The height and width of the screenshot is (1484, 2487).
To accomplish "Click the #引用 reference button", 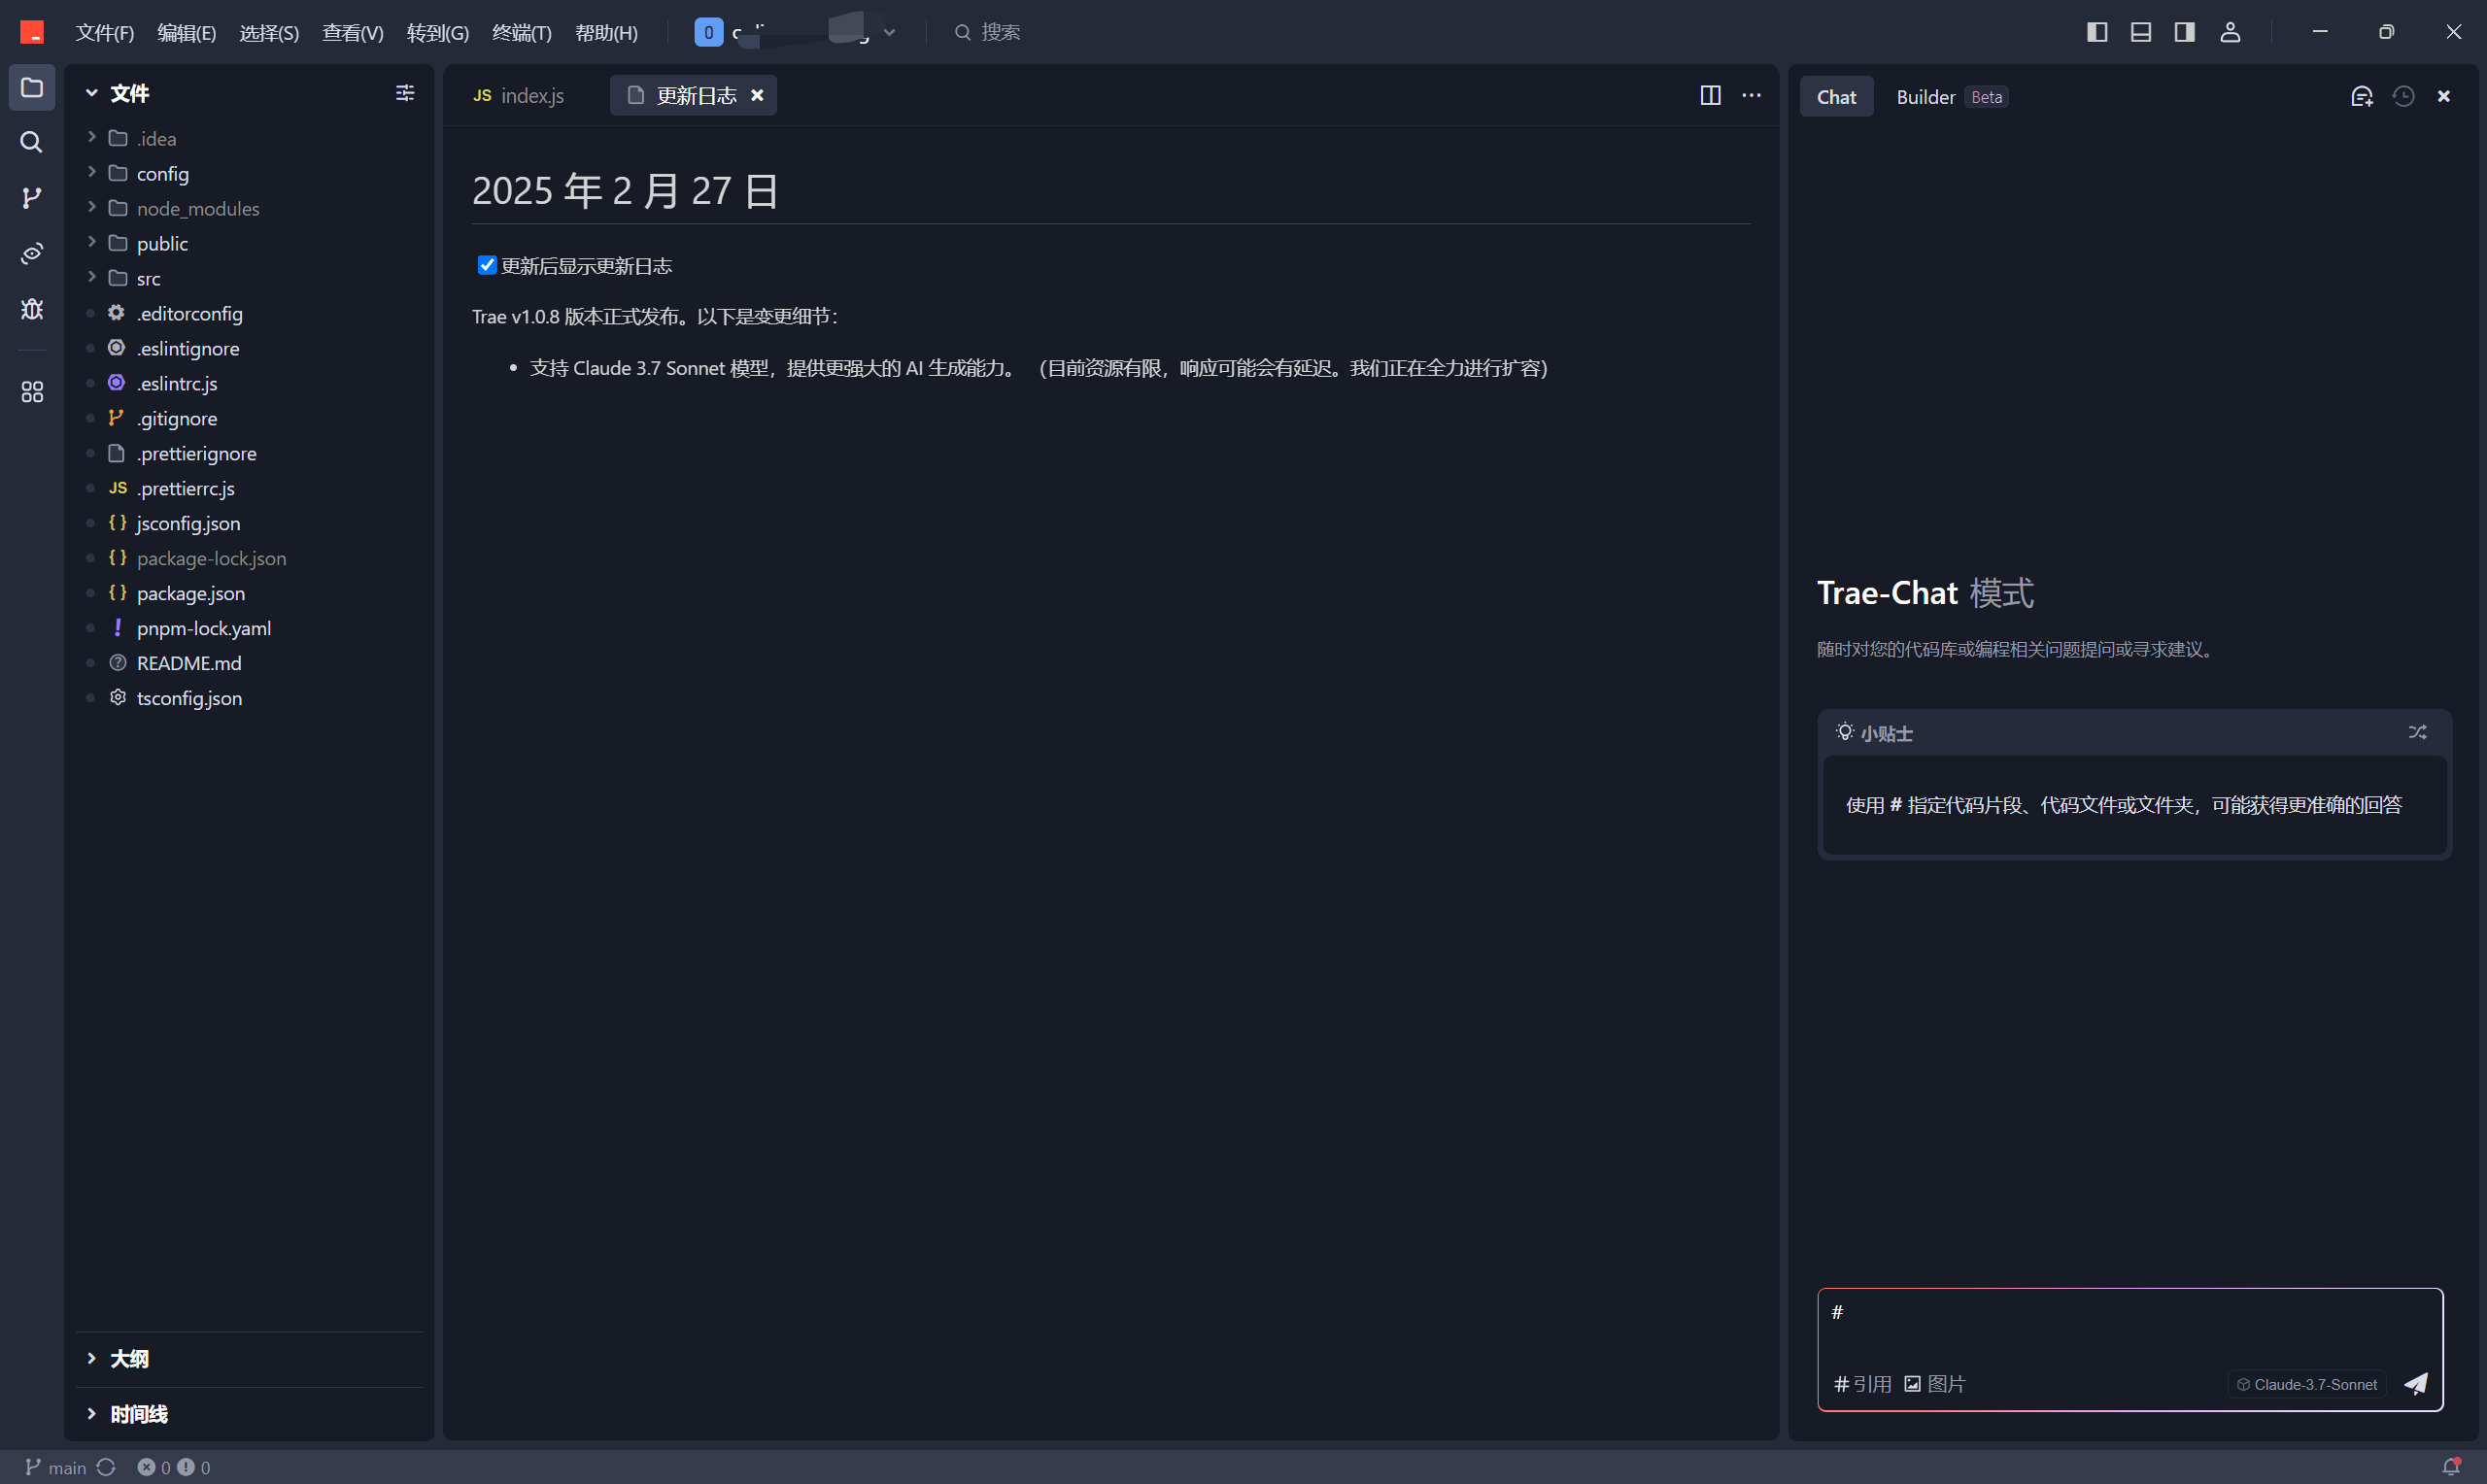I will point(1862,1384).
